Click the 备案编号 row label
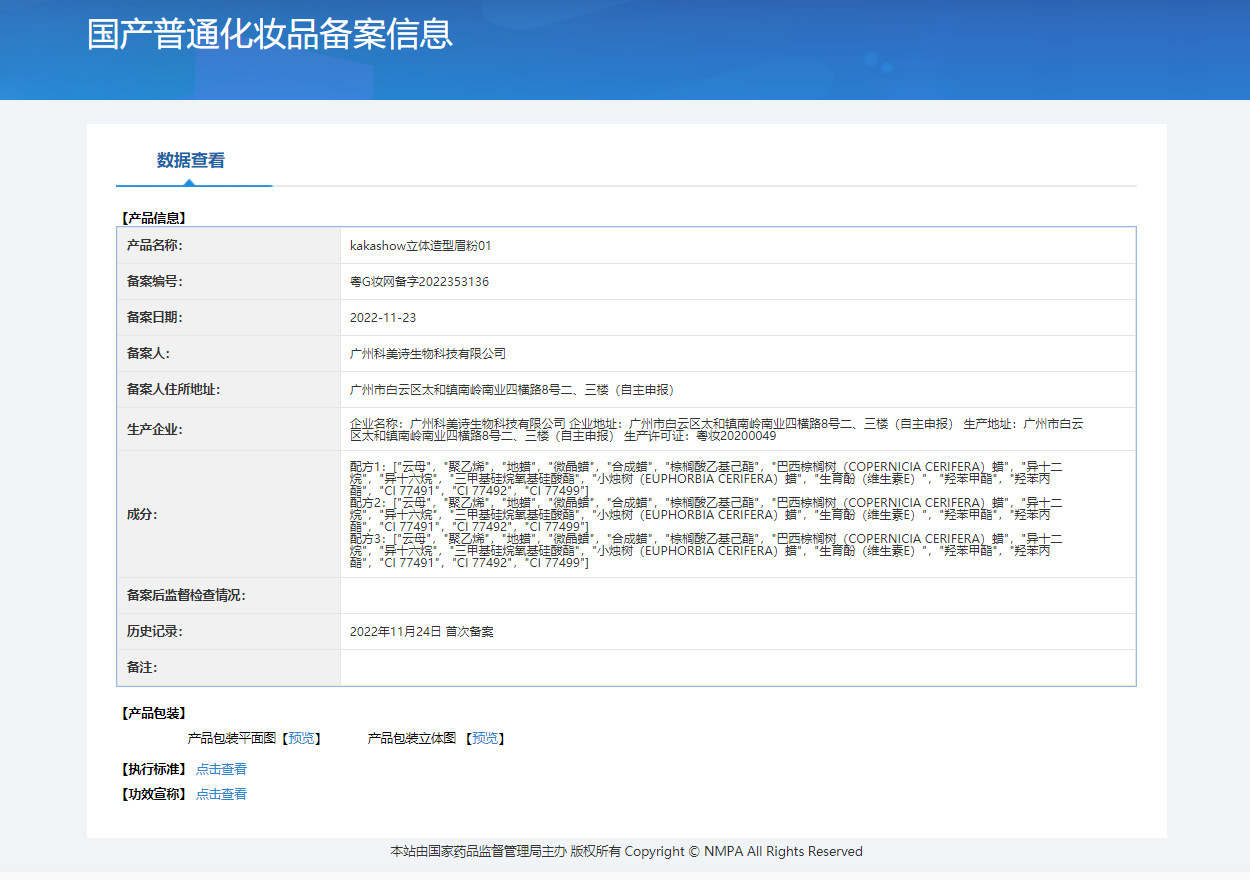Image resolution: width=1250 pixels, height=880 pixels. point(155,282)
